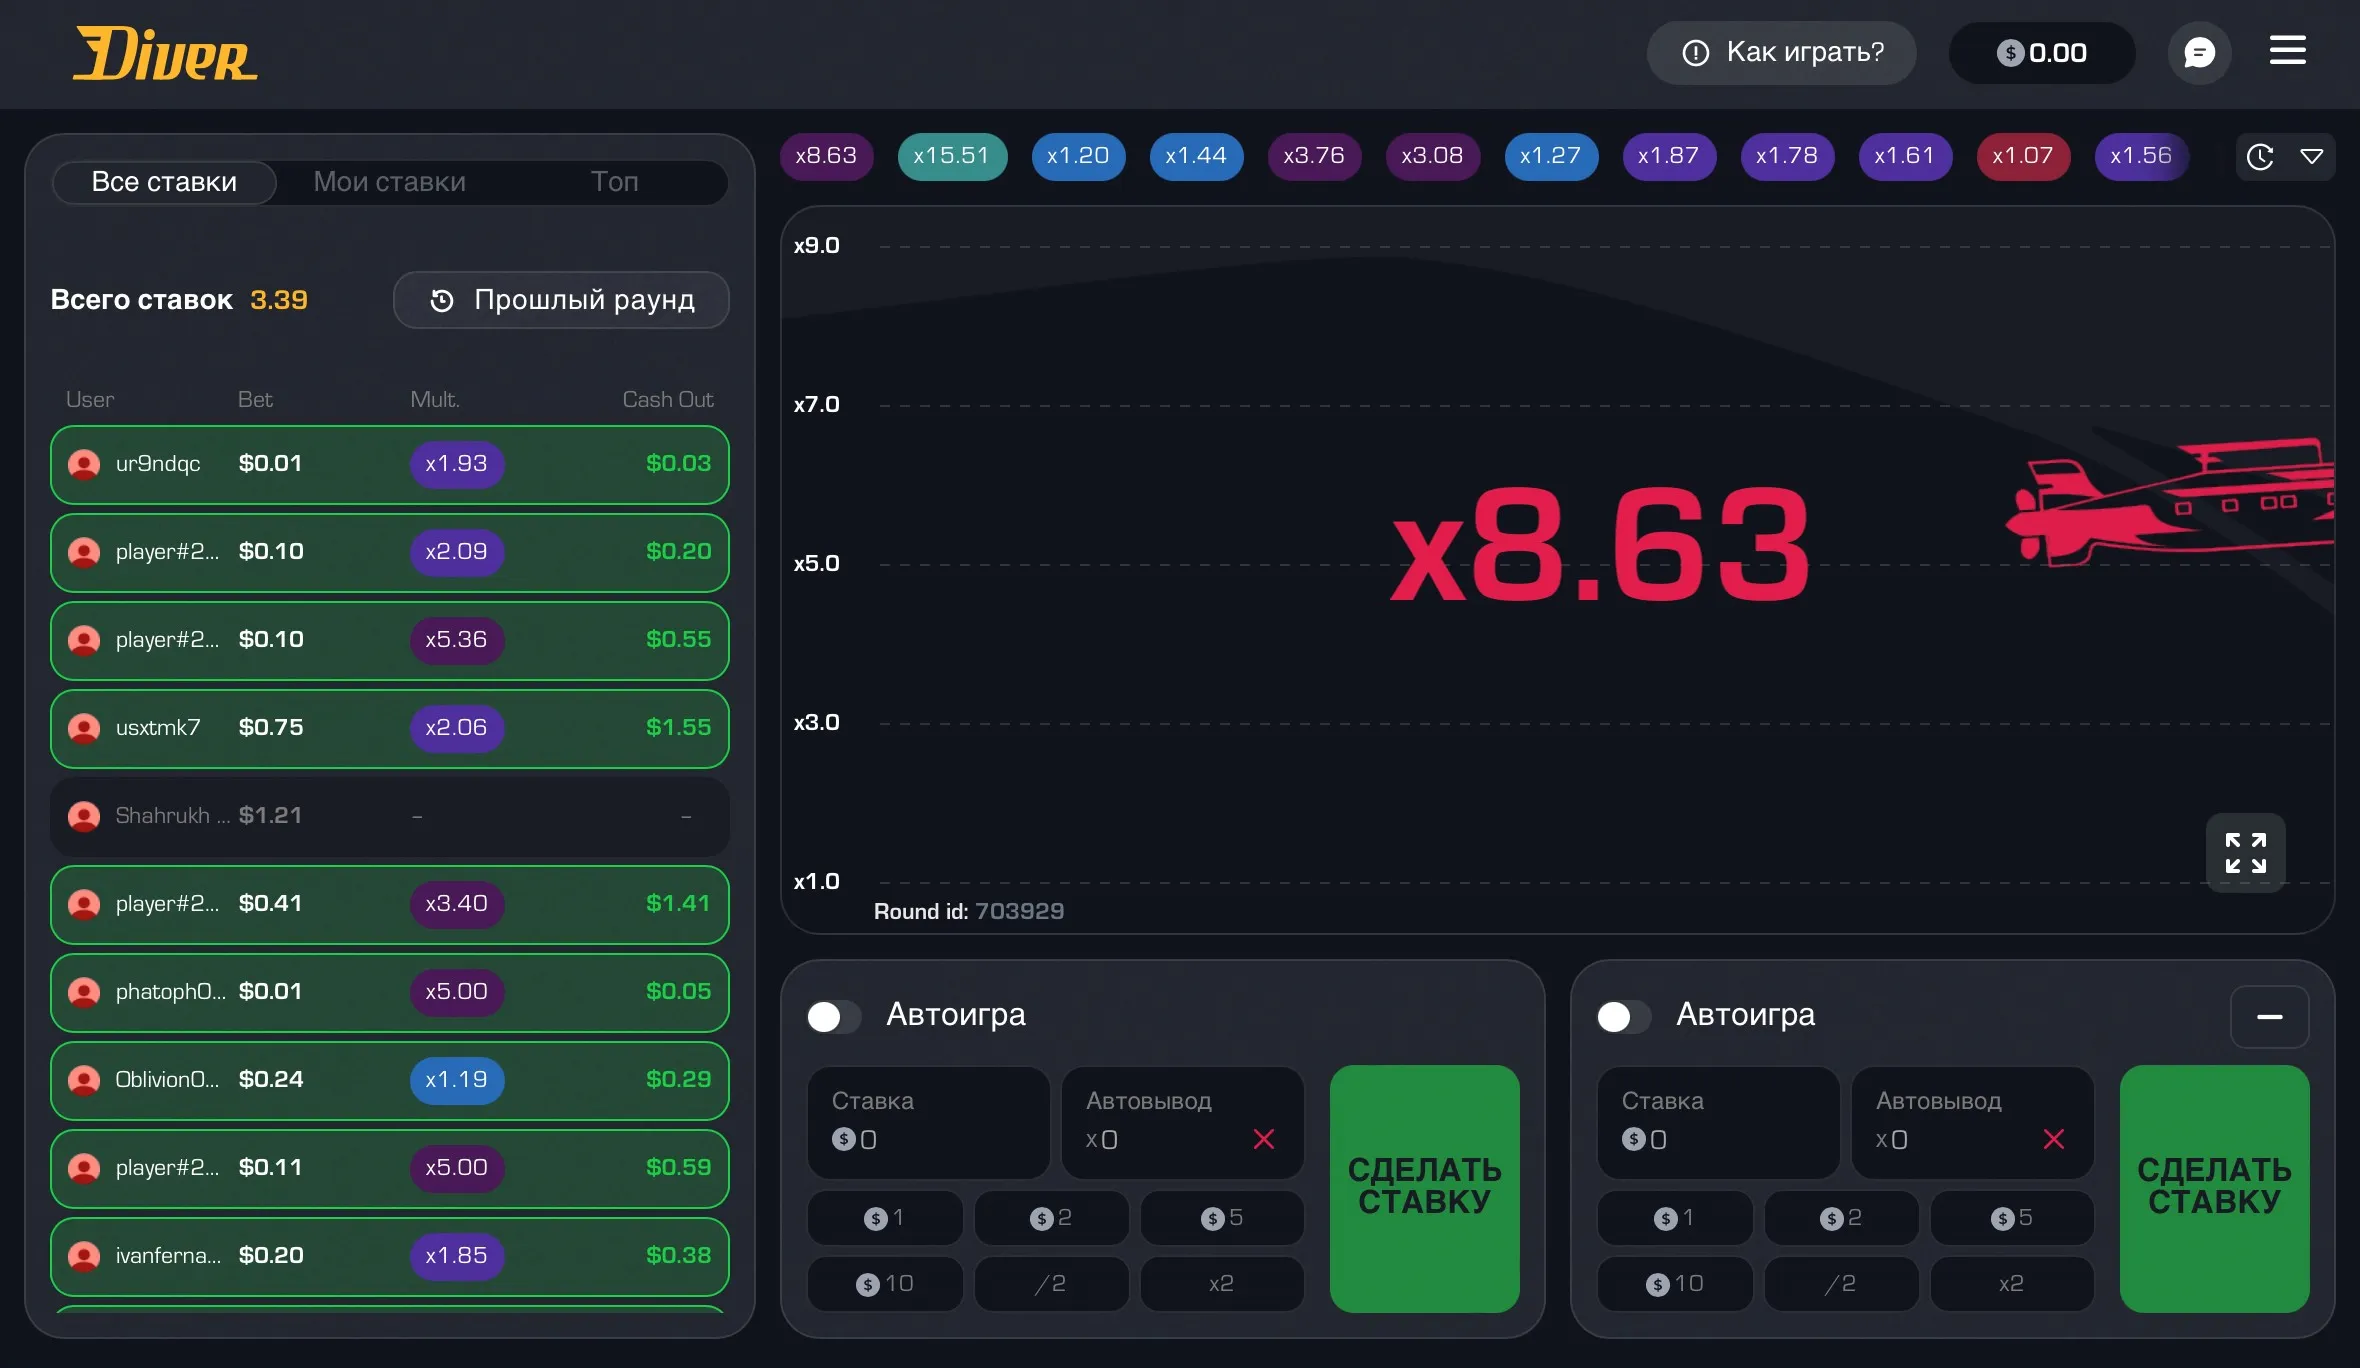The width and height of the screenshot is (2360, 1368).
Task: Enter fullscreen game view
Action: click(x=2245, y=853)
